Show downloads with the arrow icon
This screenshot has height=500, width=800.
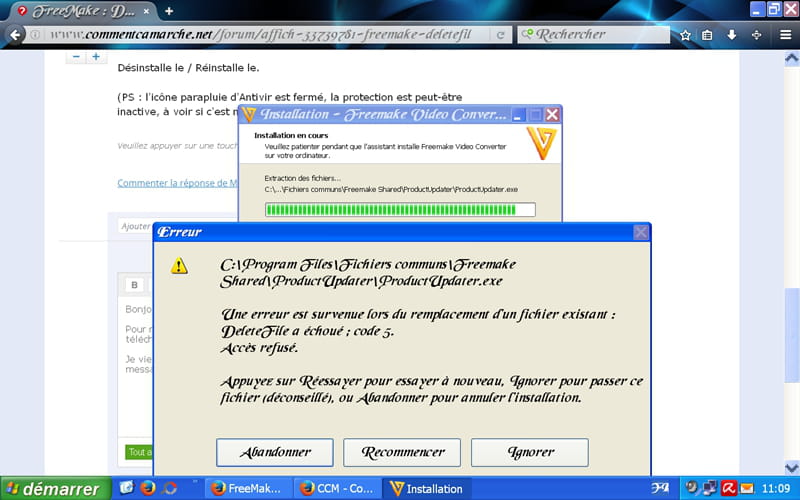coord(732,35)
